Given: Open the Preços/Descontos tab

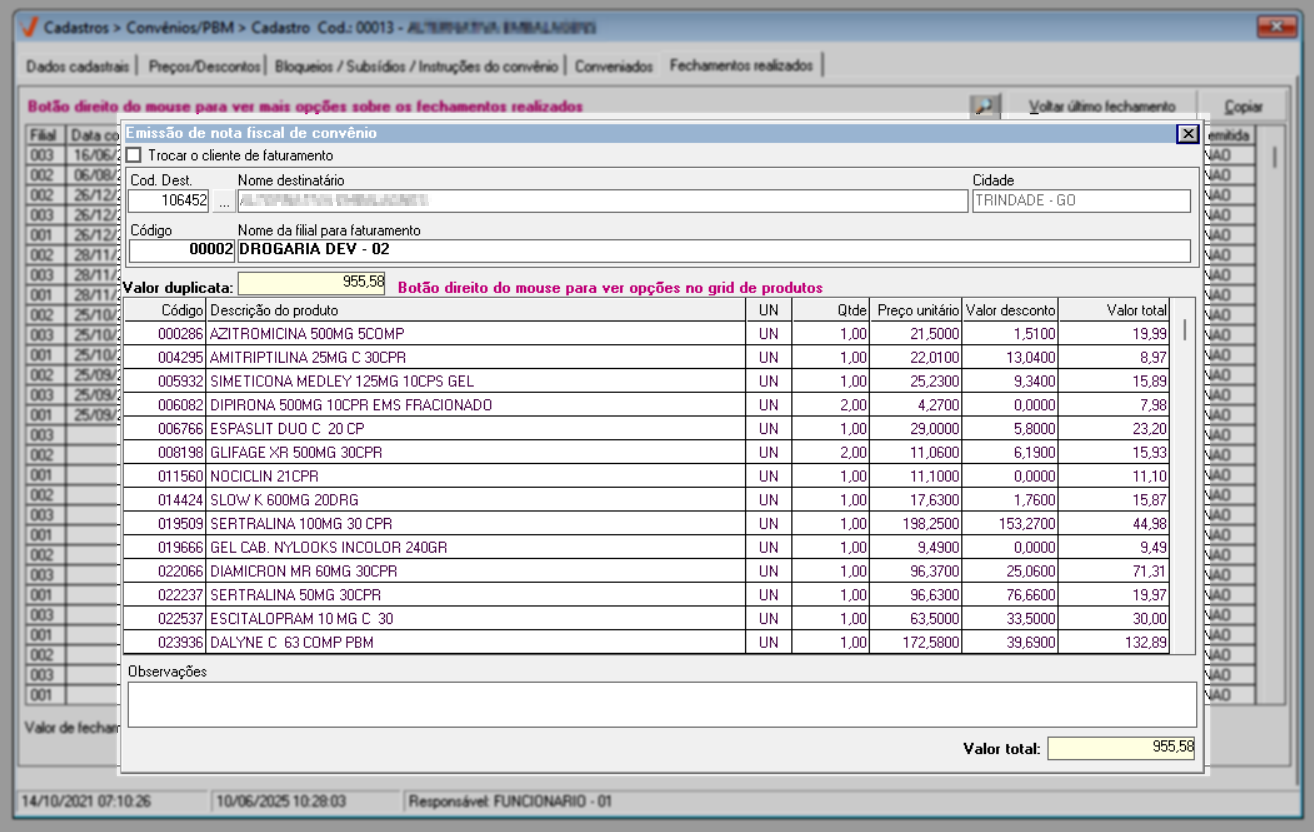Looking at the screenshot, I should [204, 66].
